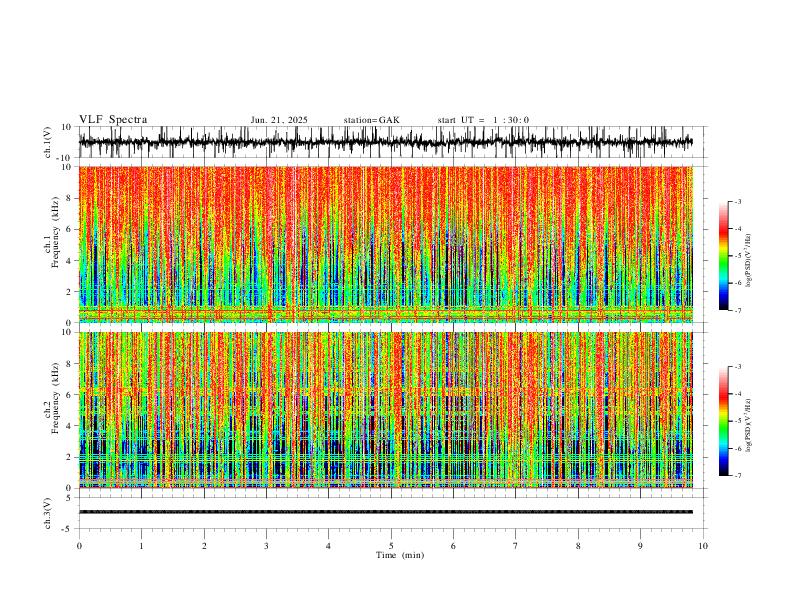Click the '-7' label on ch.2 color bar
Viewport: 792px width, 612px height.
pos(737,476)
